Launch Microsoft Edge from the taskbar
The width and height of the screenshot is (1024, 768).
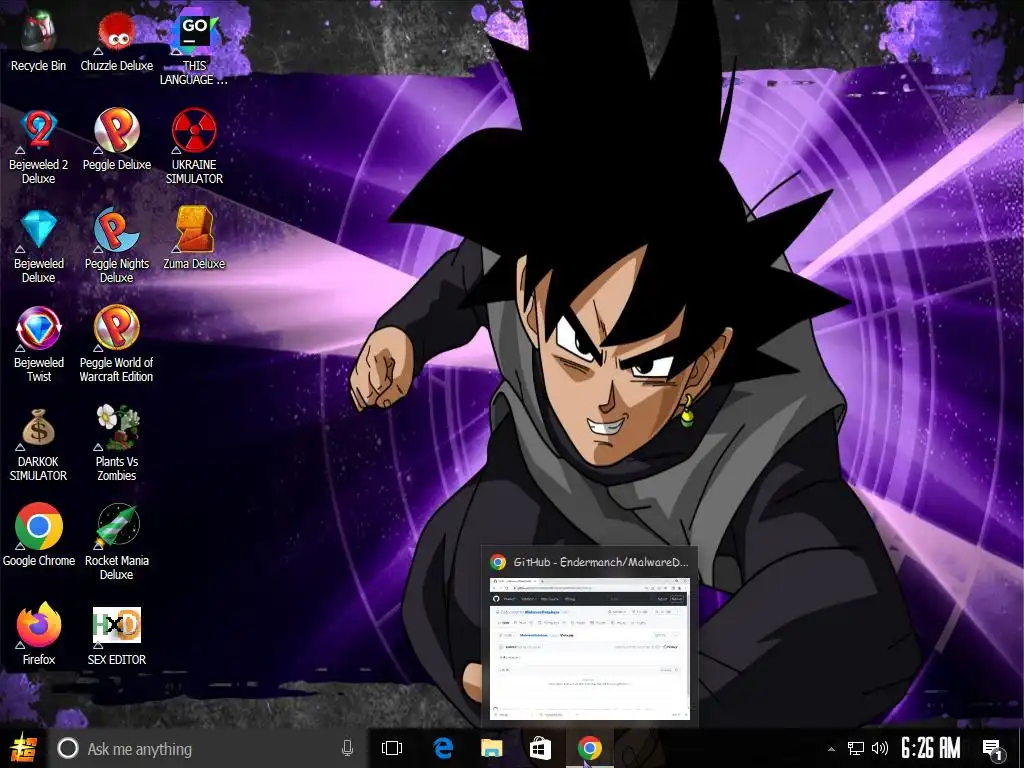(x=443, y=748)
